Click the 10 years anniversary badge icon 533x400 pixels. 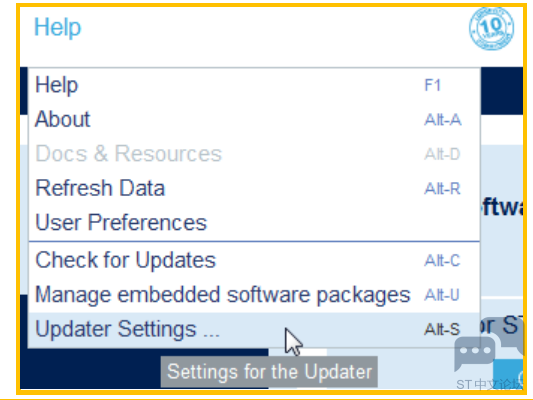tap(491, 28)
